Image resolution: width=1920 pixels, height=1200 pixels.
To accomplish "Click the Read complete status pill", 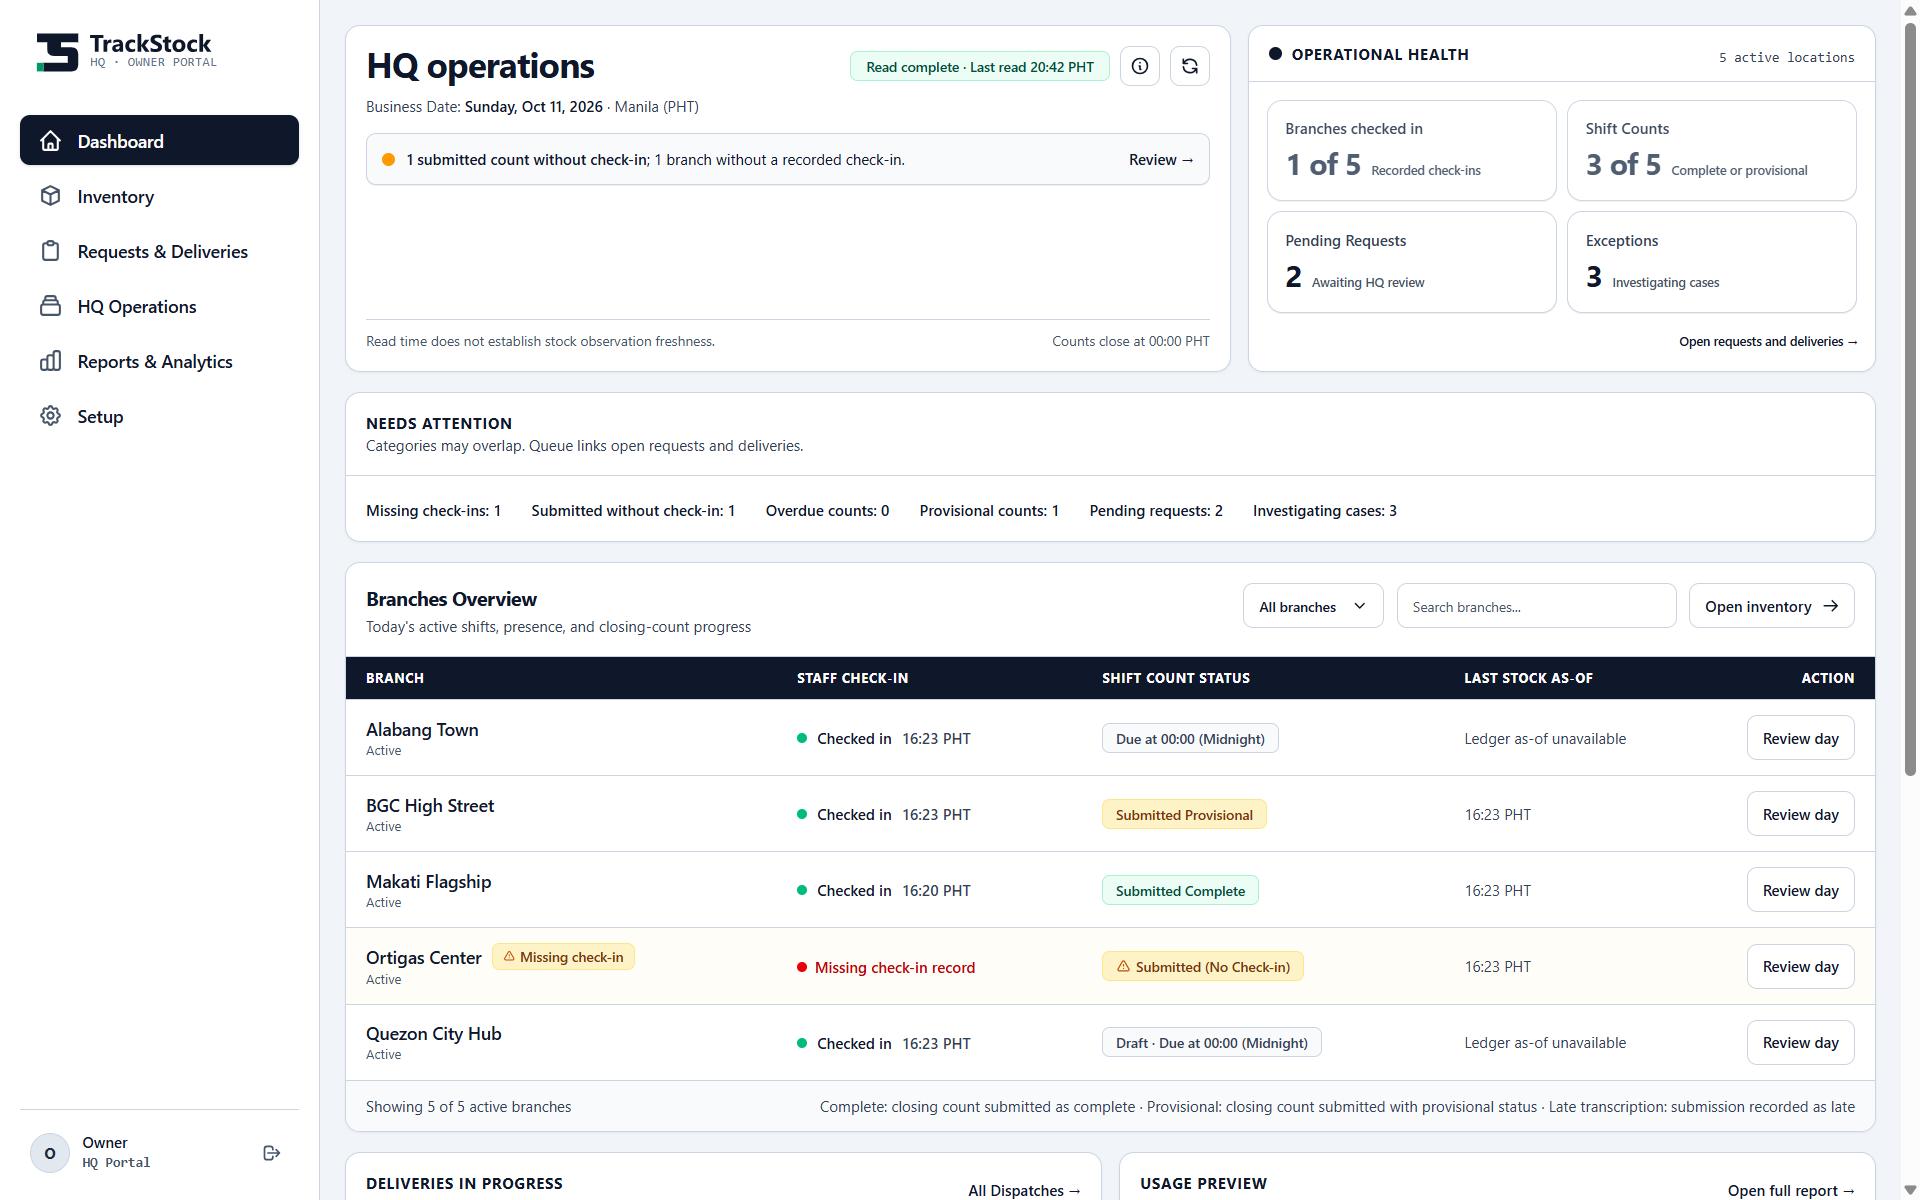I will [979, 67].
